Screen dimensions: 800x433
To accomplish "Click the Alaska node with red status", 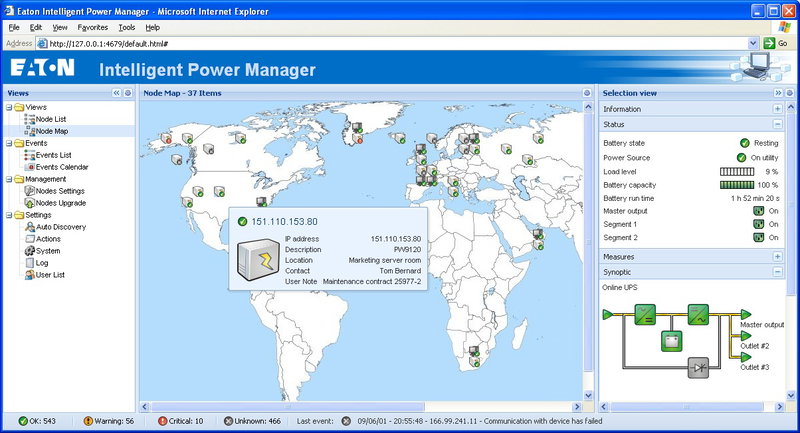I will click(166, 138).
